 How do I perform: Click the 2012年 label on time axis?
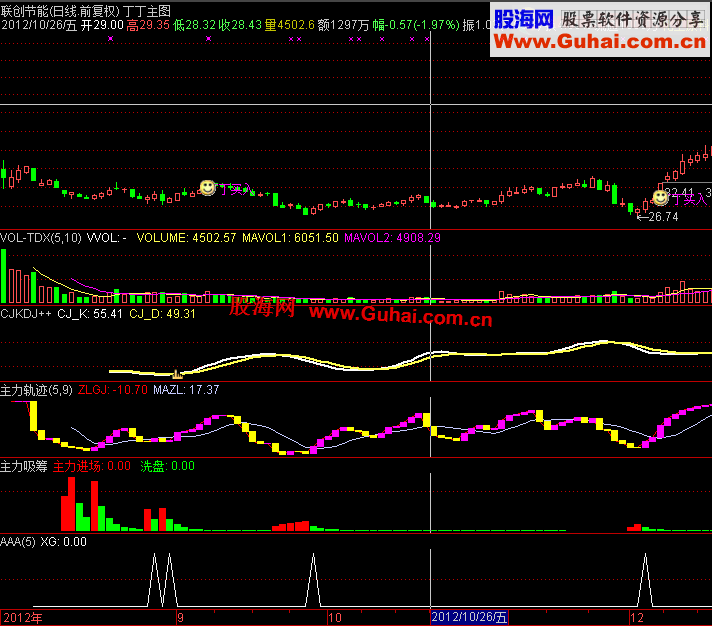pos(23,618)
